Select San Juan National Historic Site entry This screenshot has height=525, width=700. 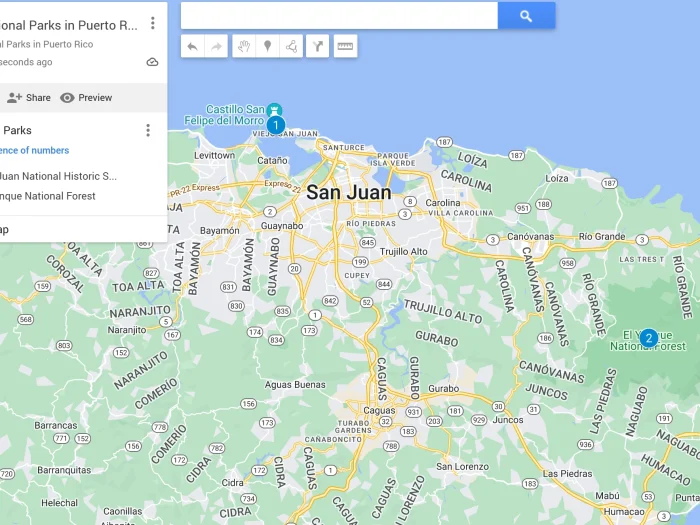click(x=58, y=176)
